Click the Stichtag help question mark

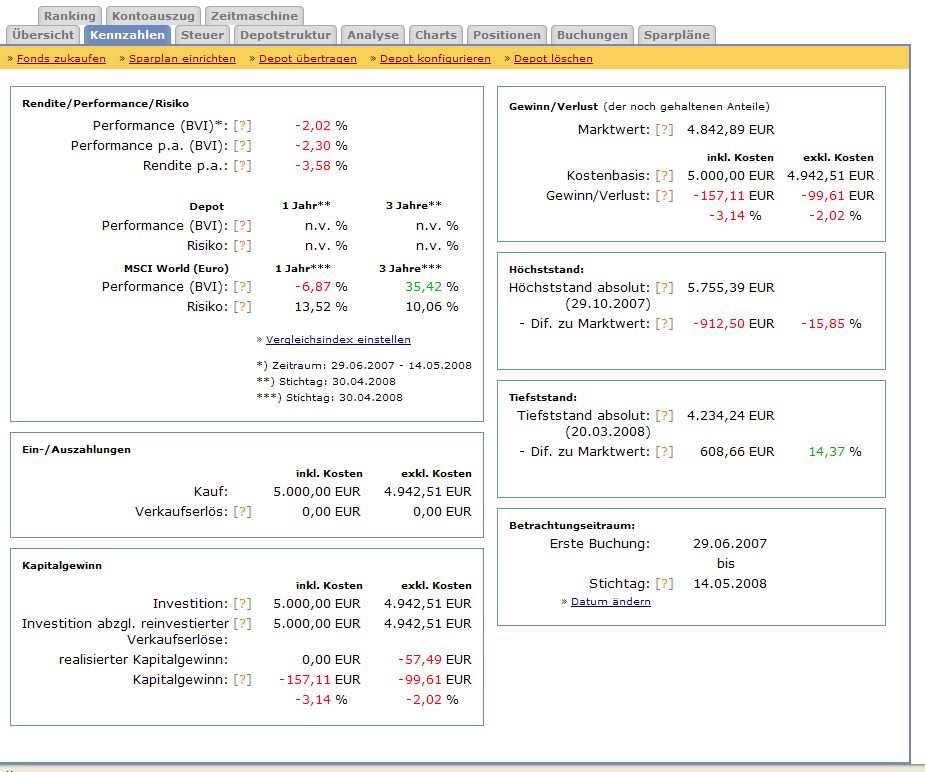[x=665, y=584]
